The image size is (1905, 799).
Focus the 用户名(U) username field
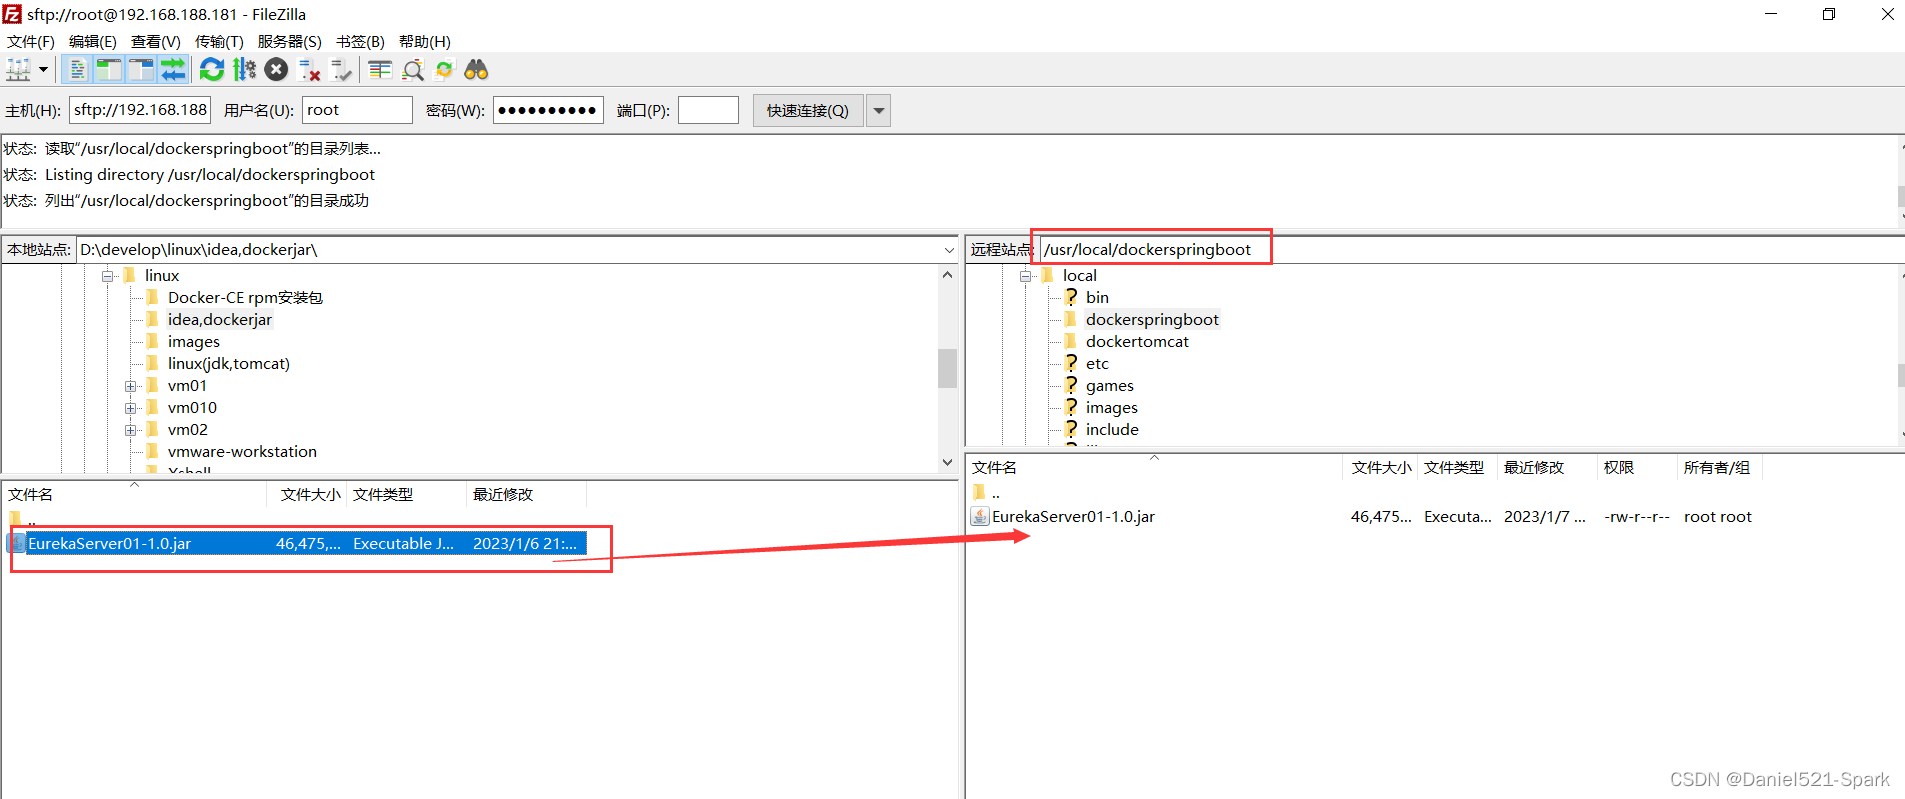[357, 110]
